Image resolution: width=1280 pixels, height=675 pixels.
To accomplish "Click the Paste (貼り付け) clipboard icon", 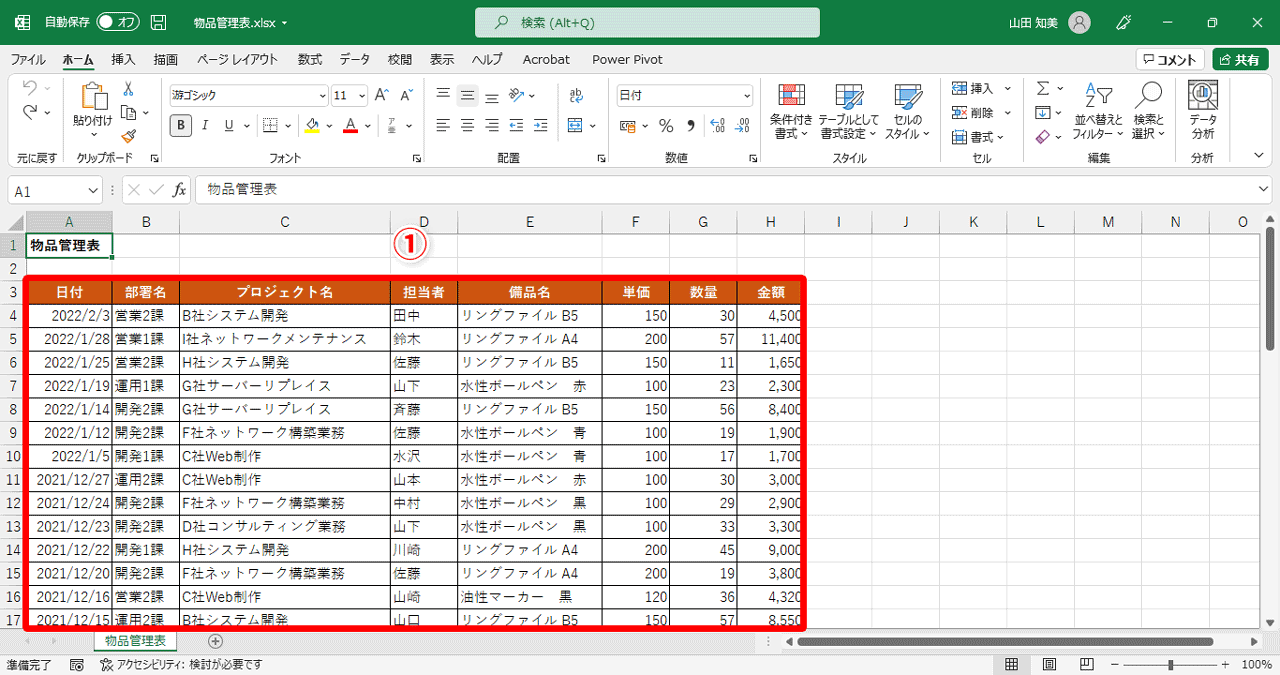I will 93,97.
